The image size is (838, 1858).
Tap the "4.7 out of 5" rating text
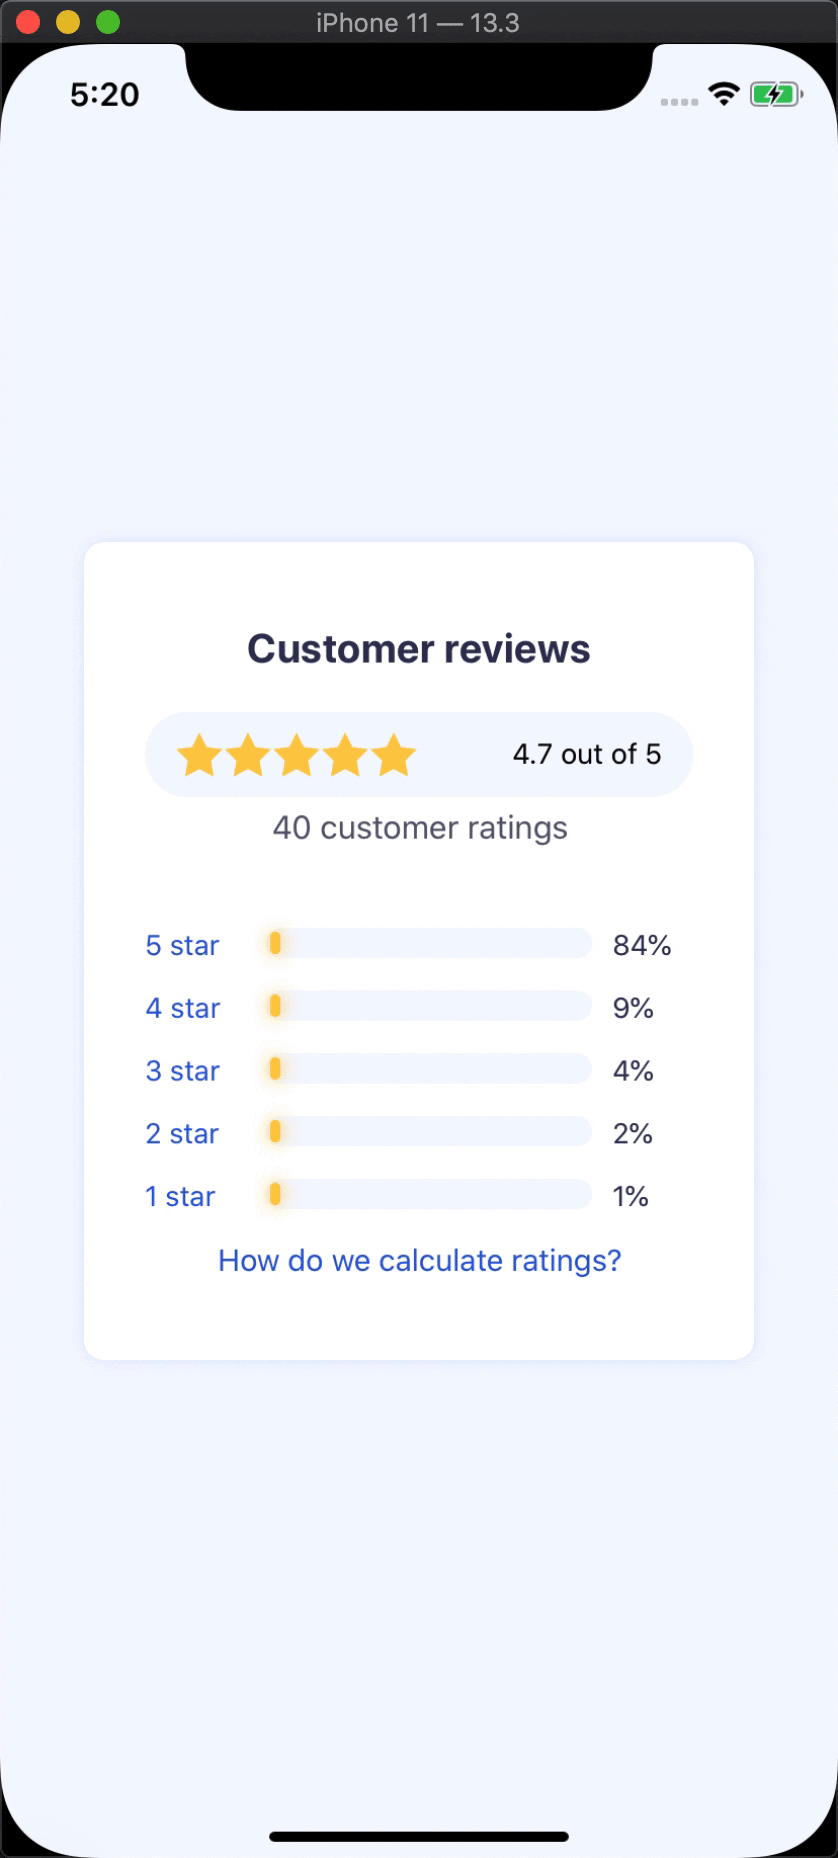[587, 754]
